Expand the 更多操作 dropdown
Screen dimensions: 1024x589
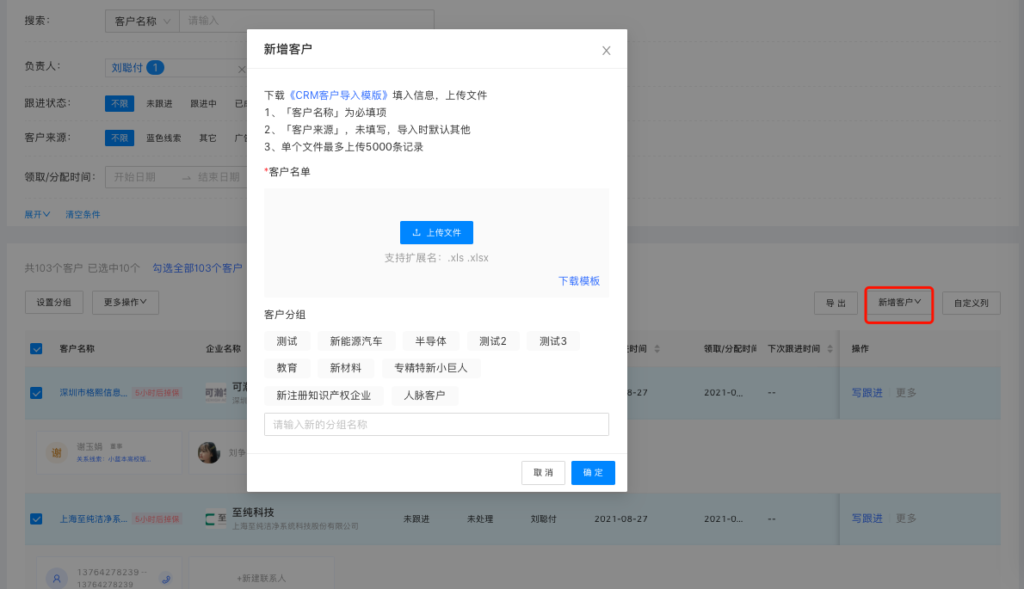coord(125,301)
